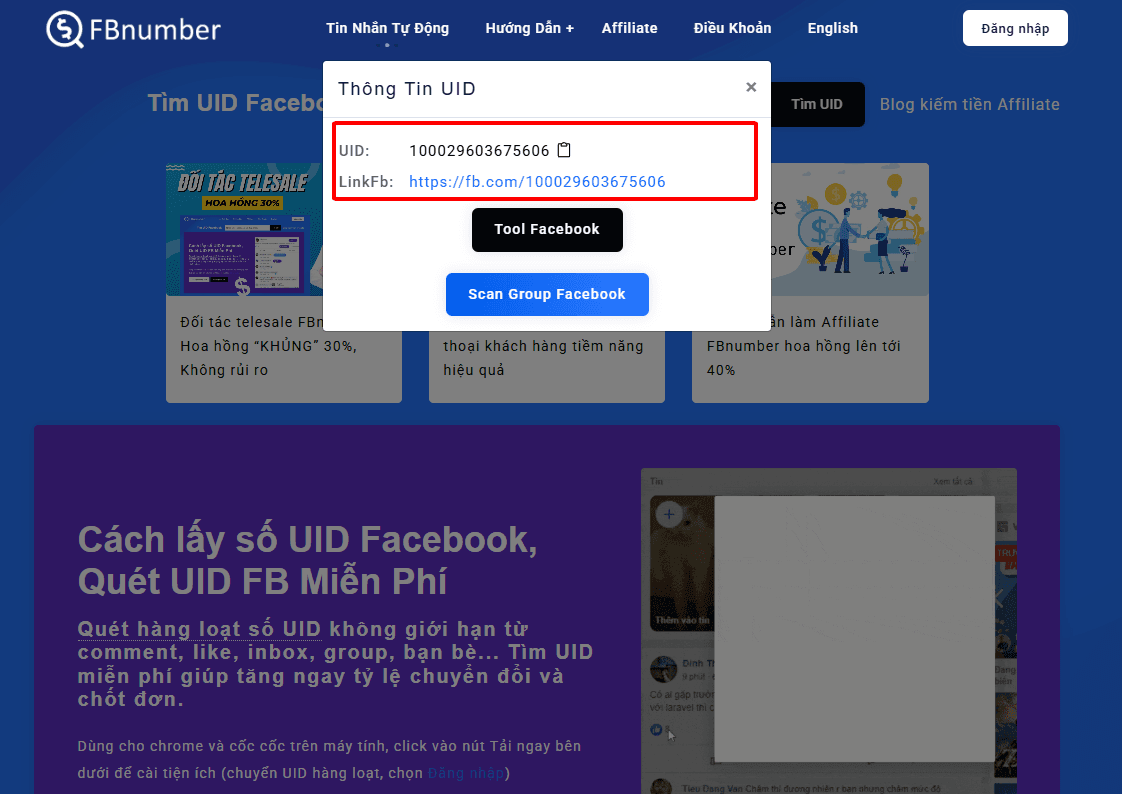The image size is (1122, 794).
Task: Go to Điều Khoản page
Action: coord(732,29)
